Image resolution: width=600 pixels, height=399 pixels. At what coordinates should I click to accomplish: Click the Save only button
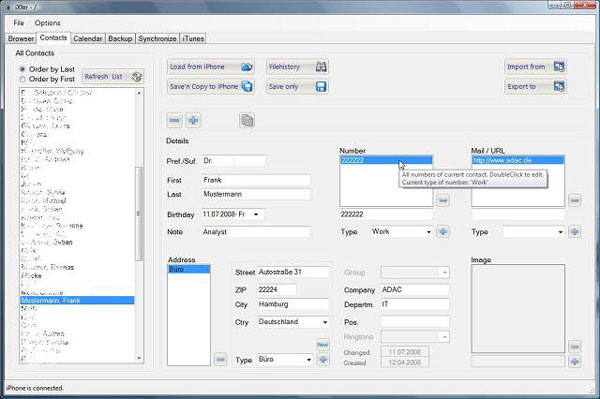click(x=297, y=87)
